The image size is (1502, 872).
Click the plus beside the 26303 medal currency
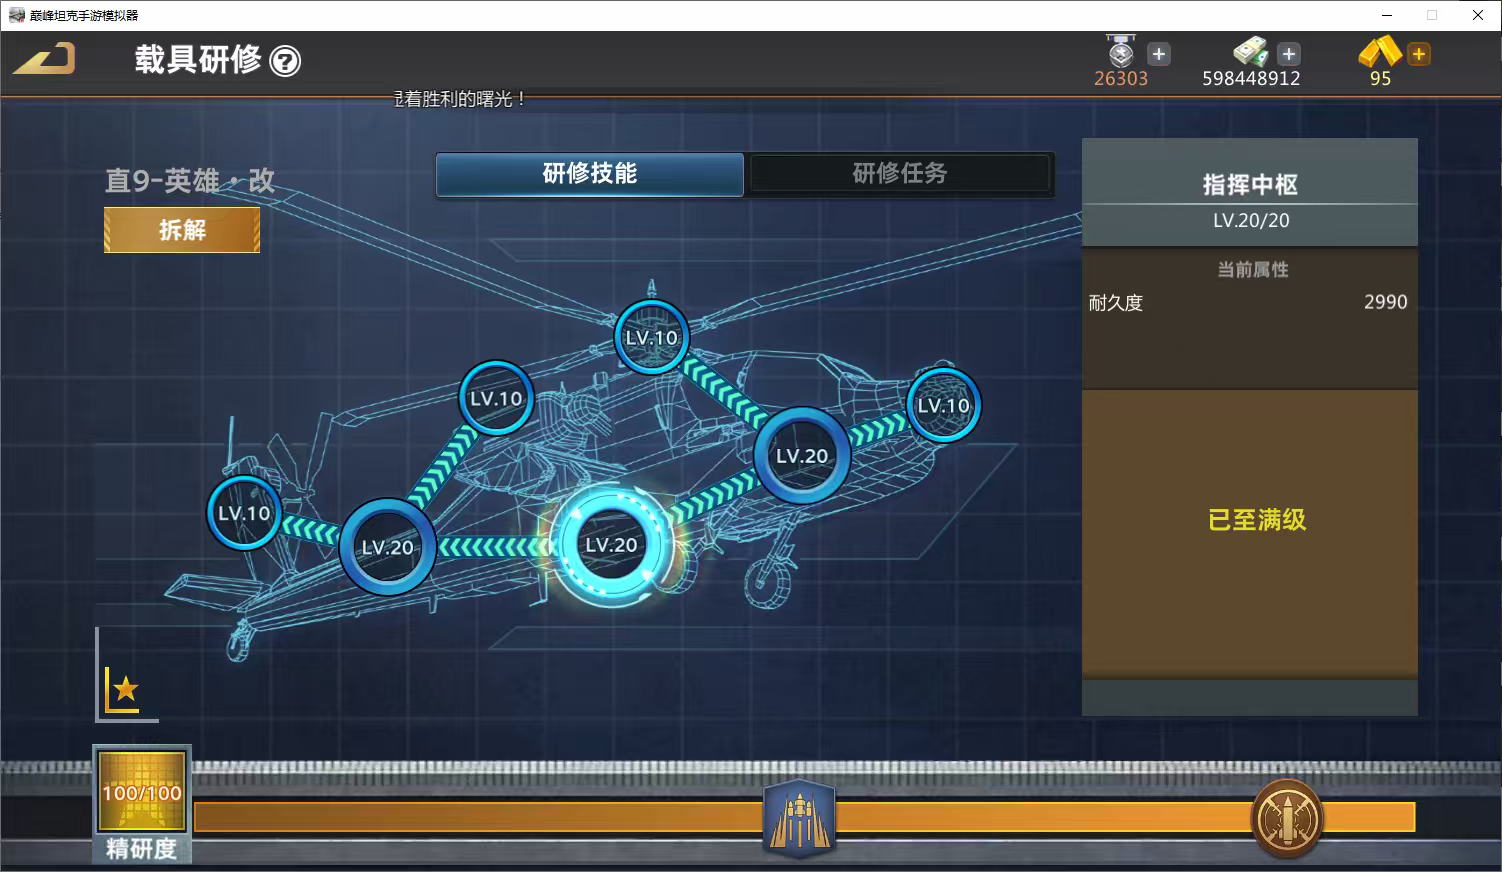pos(1158,54)
